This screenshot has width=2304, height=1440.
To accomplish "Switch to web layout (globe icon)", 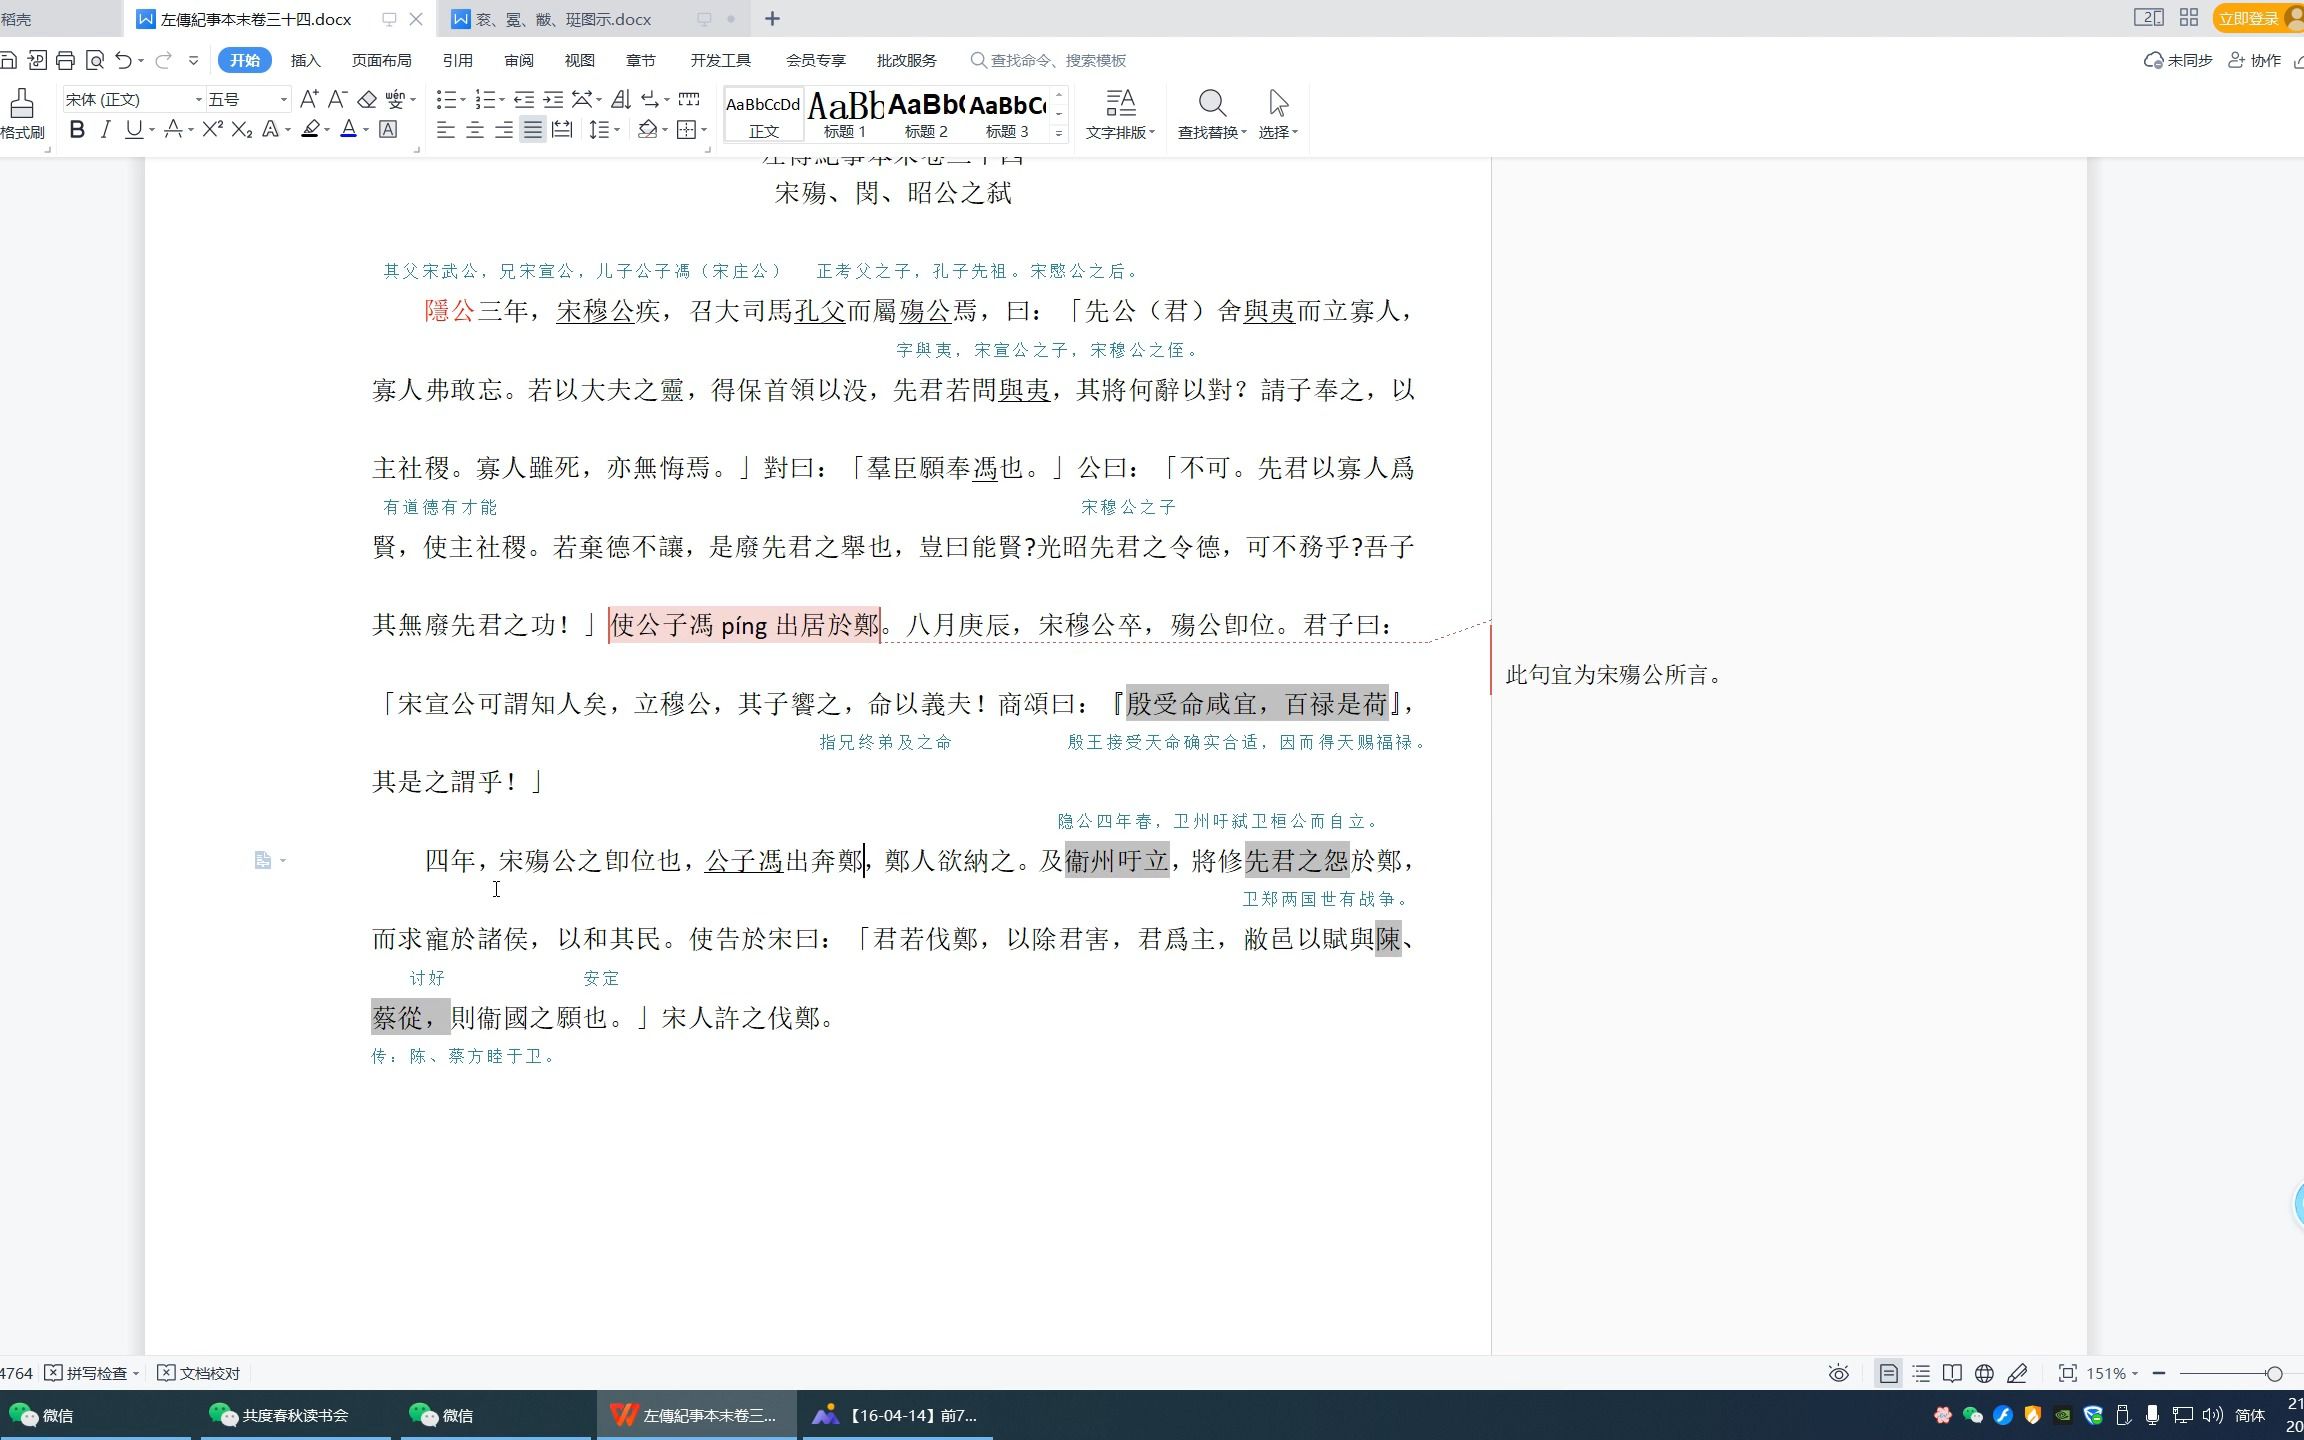I will tap(1984, 1373).
